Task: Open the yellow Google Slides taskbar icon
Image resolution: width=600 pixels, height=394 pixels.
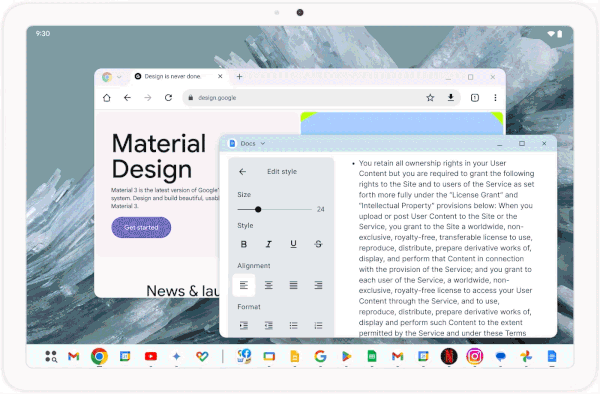Action: tap(295, 357)
